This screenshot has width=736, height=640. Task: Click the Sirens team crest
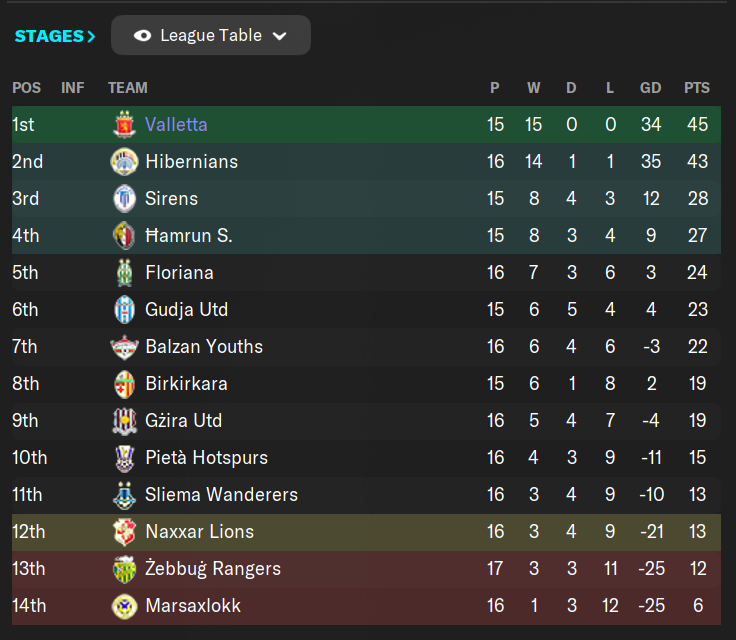click(124, 199)
